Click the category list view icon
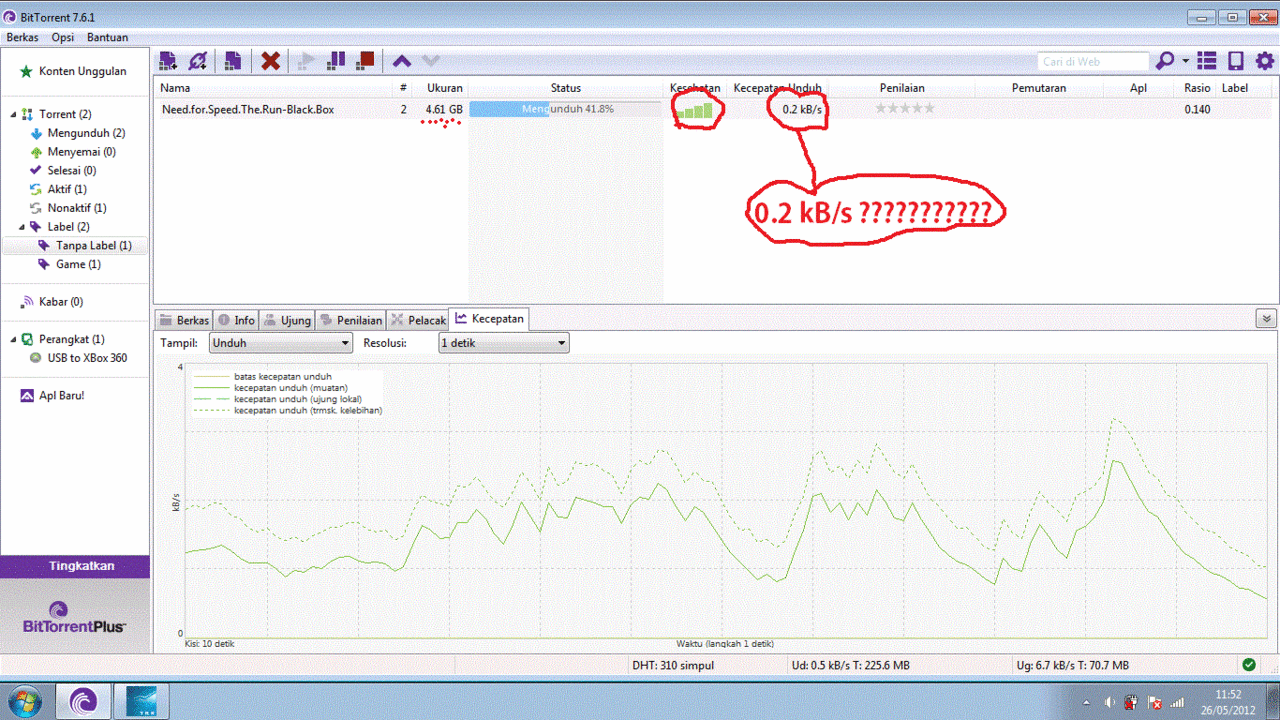1280x720 pixels. [1207, 61]
